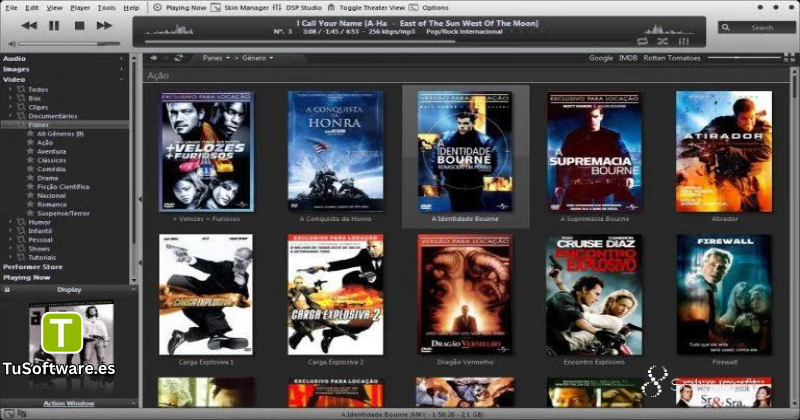Skip to next track button
800x420 pixels.
click(104, 26)
